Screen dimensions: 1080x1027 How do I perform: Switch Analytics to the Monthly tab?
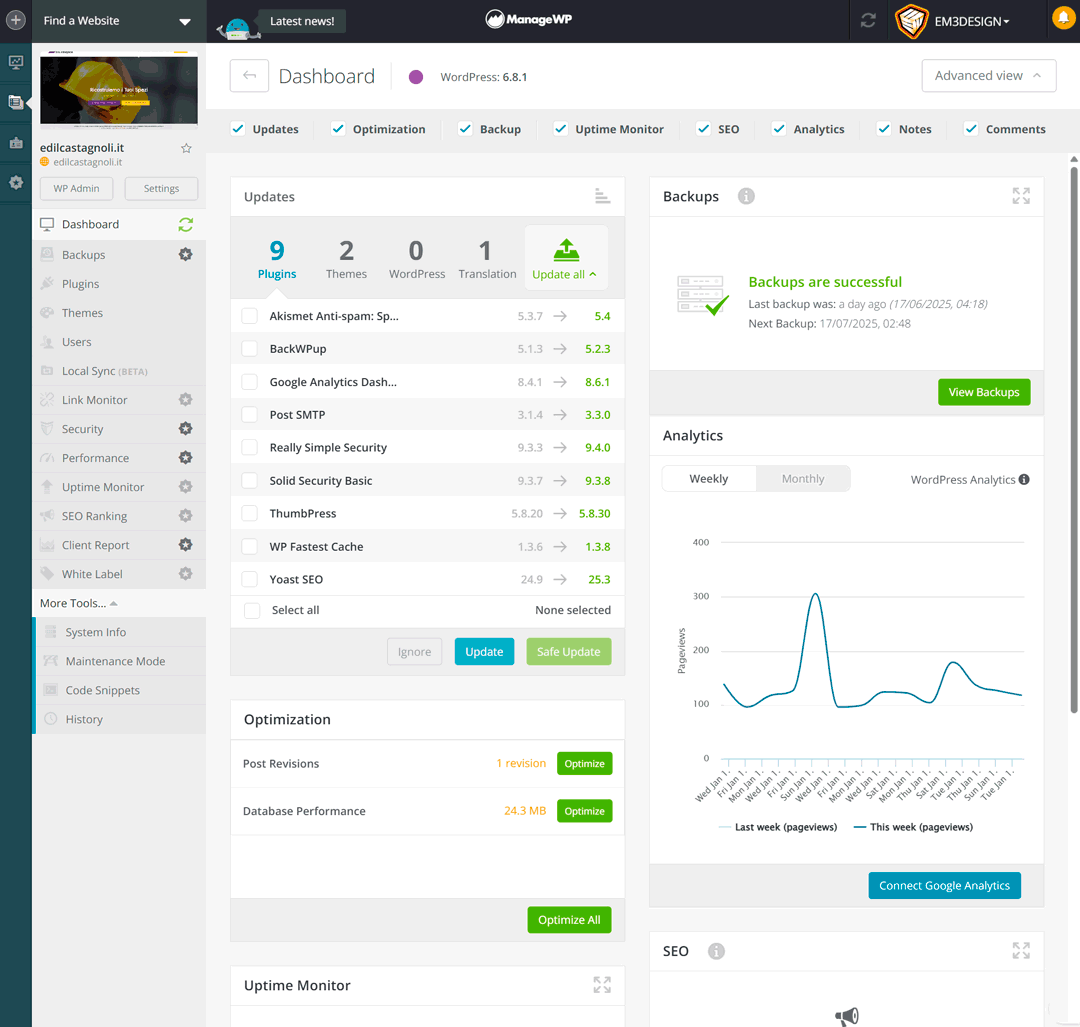(802, 479)
